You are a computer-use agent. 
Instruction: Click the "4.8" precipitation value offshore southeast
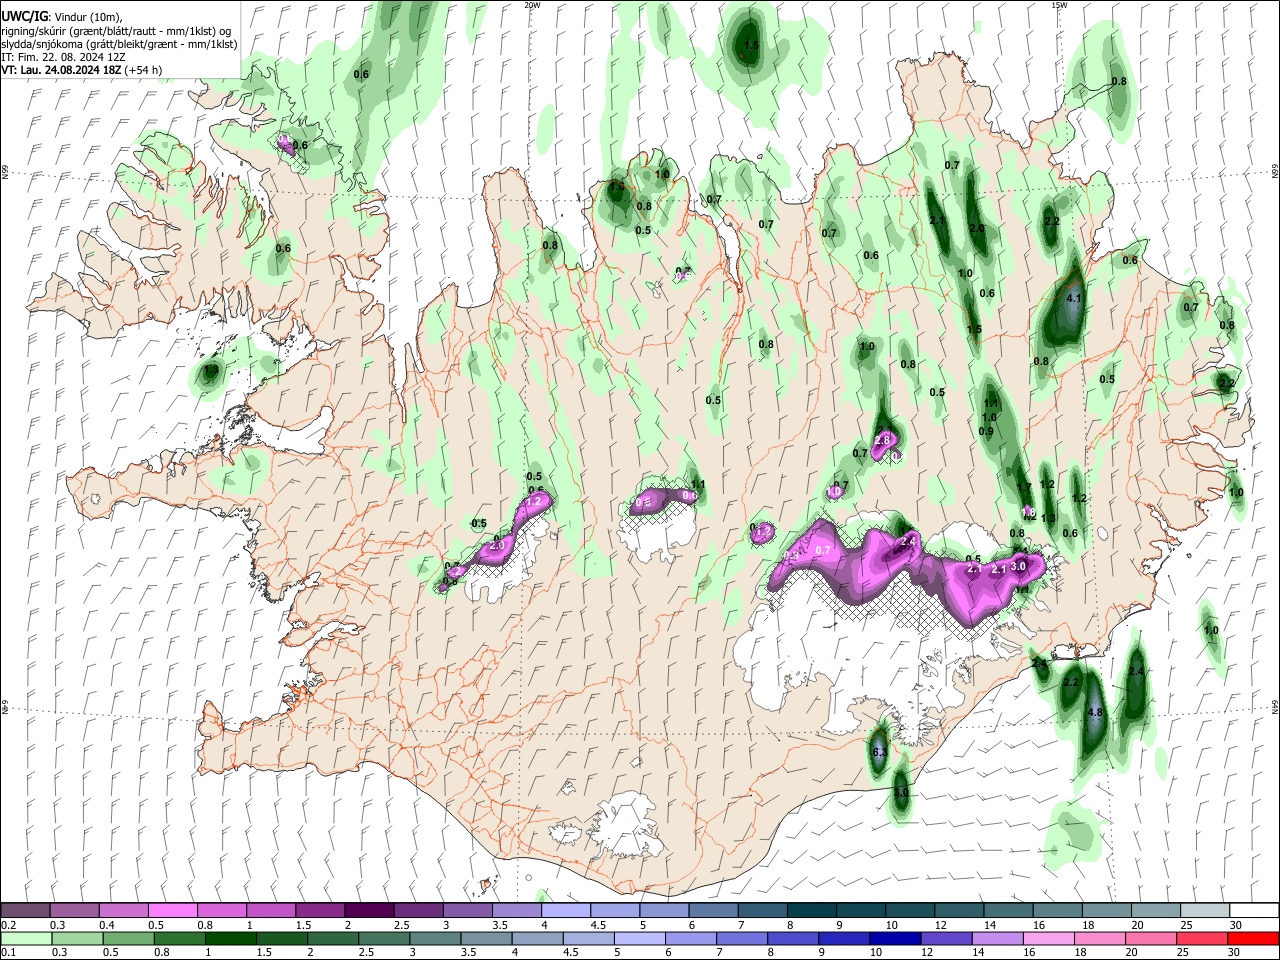click(x=1094, y=713)
